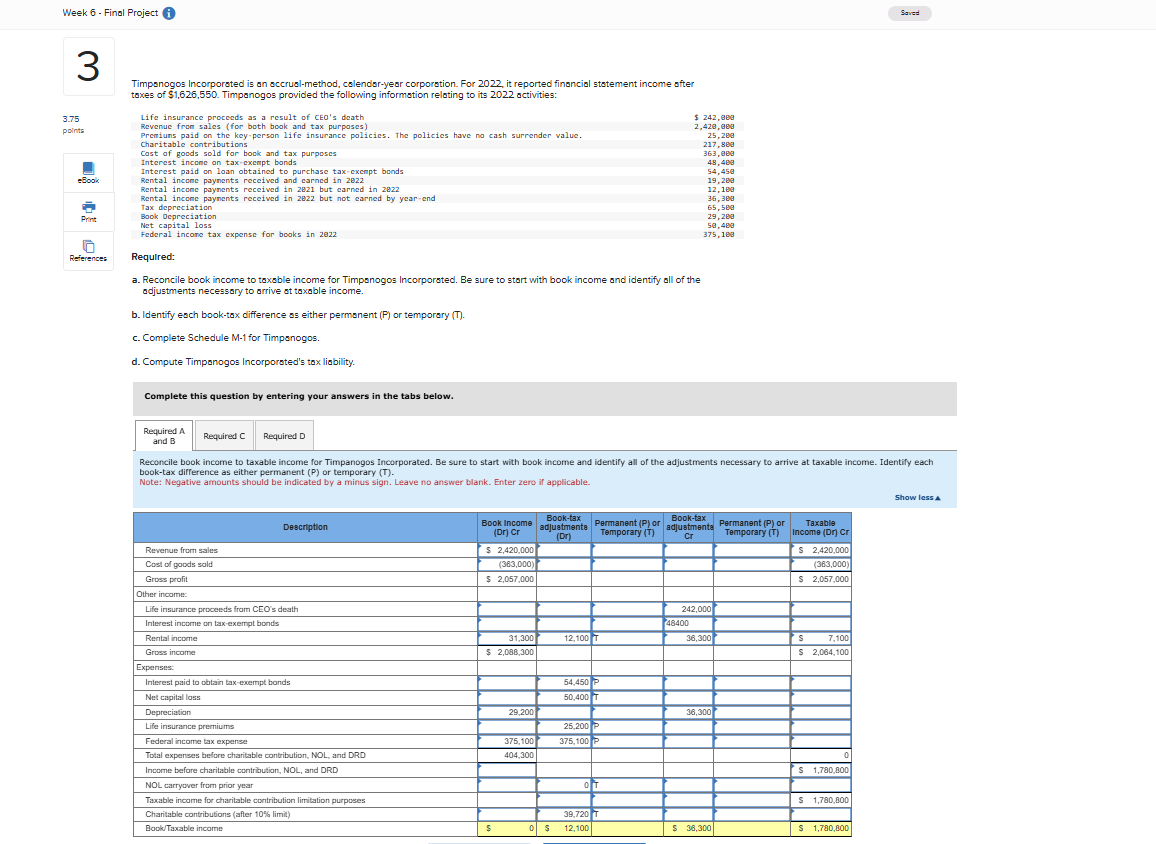Edit Life insurance proceeds book income cell

(507, 610)
